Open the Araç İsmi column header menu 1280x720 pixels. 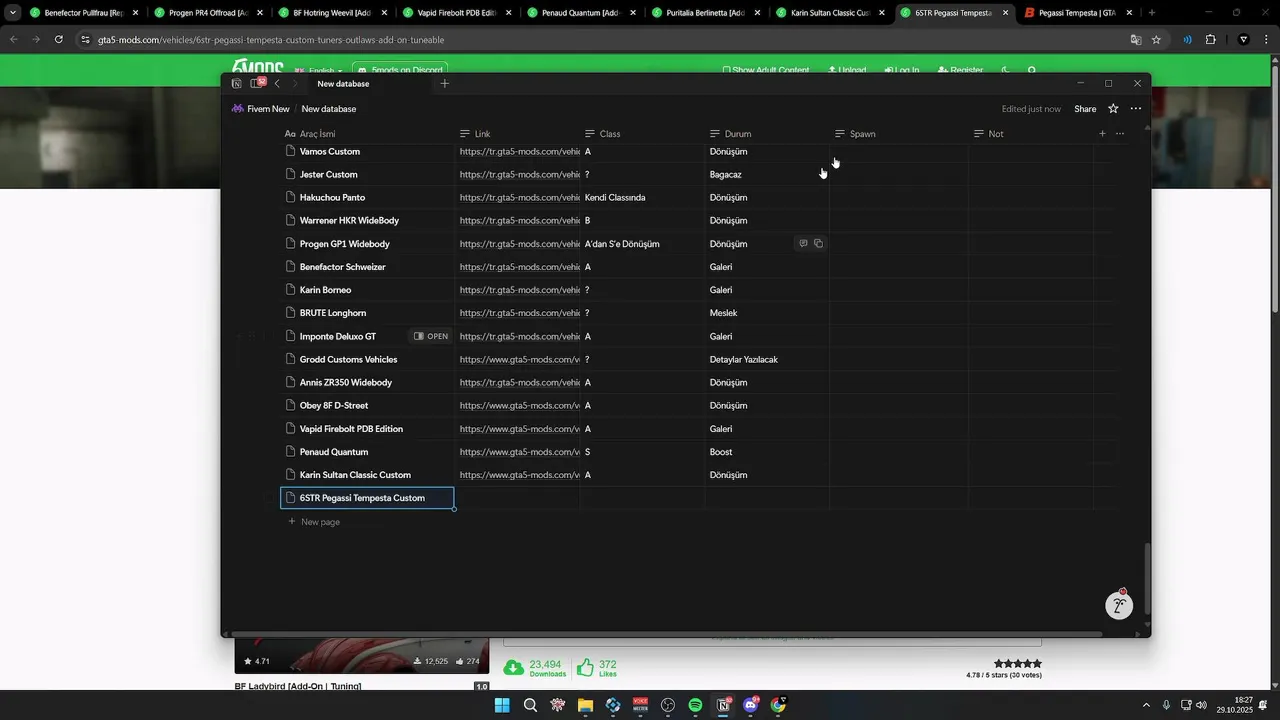[369, 134]
